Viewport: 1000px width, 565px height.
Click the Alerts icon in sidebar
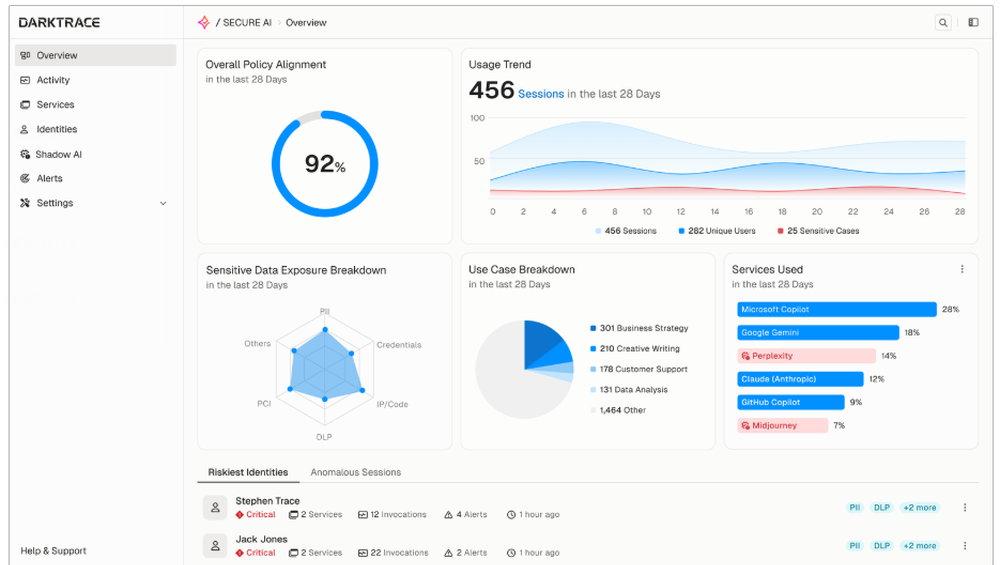click(25, 179)
